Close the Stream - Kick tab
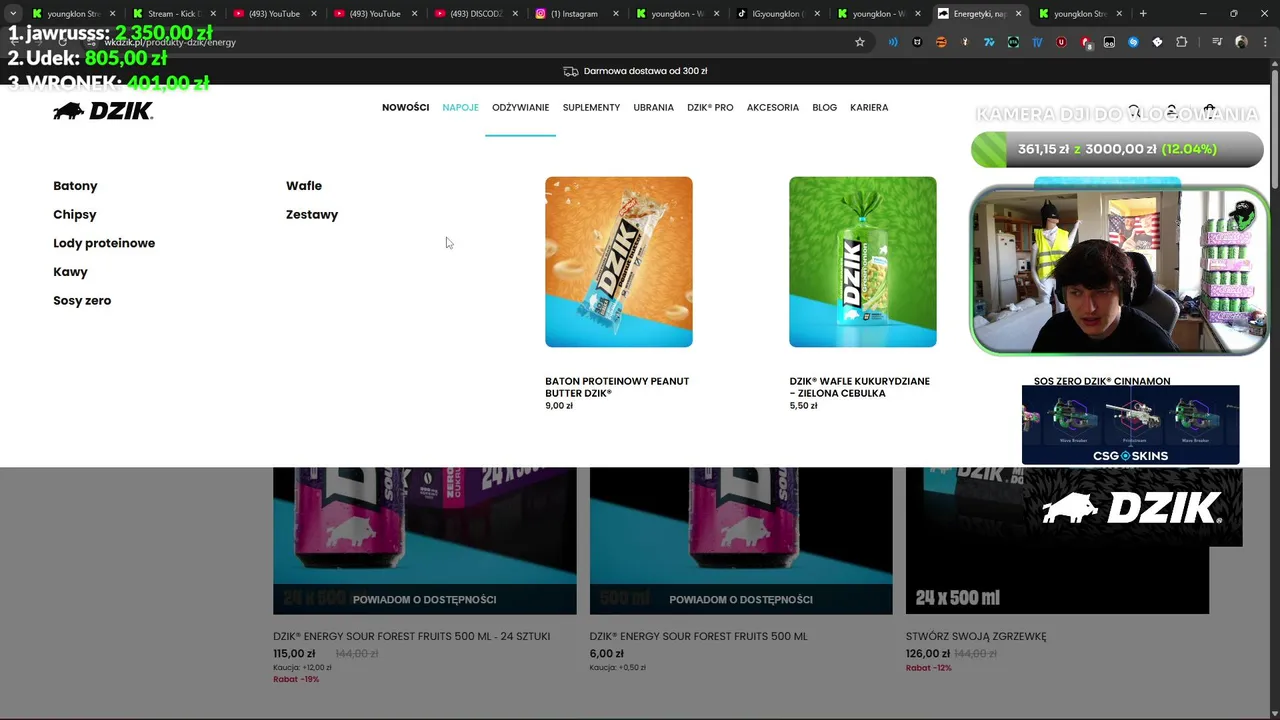Image resolution: width=1280 pixels, height=720 pixels. click(213, 14)
